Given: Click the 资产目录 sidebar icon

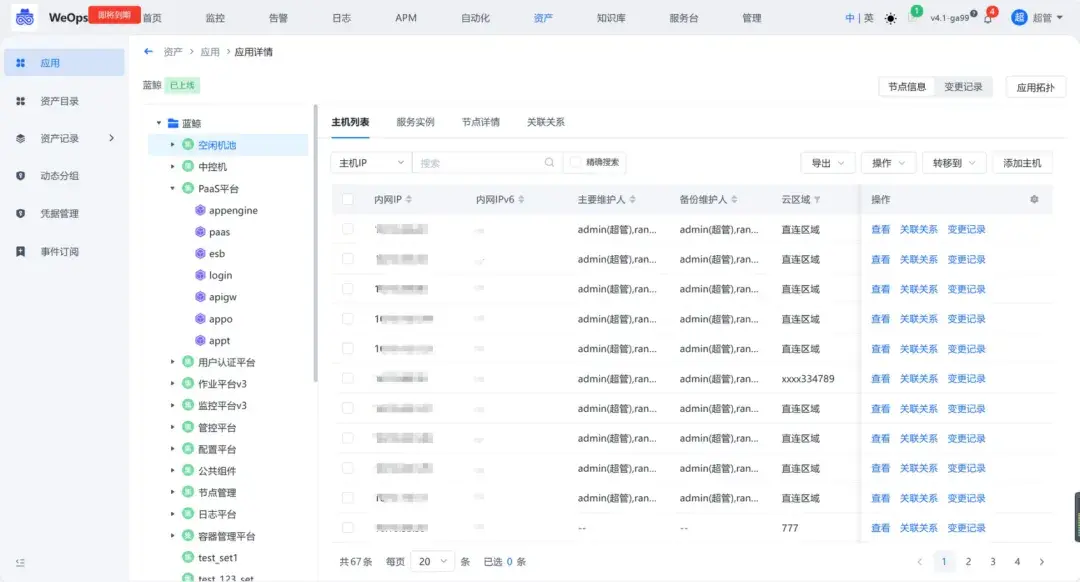Looking at the screenshot, I should tap(21, 101).
